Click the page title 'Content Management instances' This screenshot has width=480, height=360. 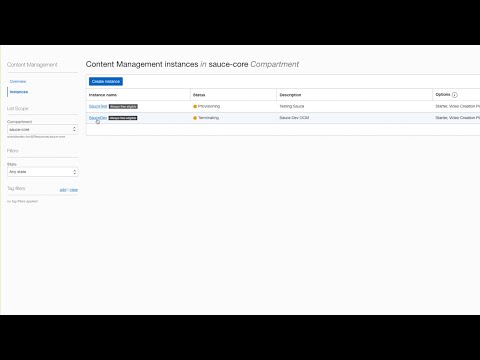pos(142,64)
